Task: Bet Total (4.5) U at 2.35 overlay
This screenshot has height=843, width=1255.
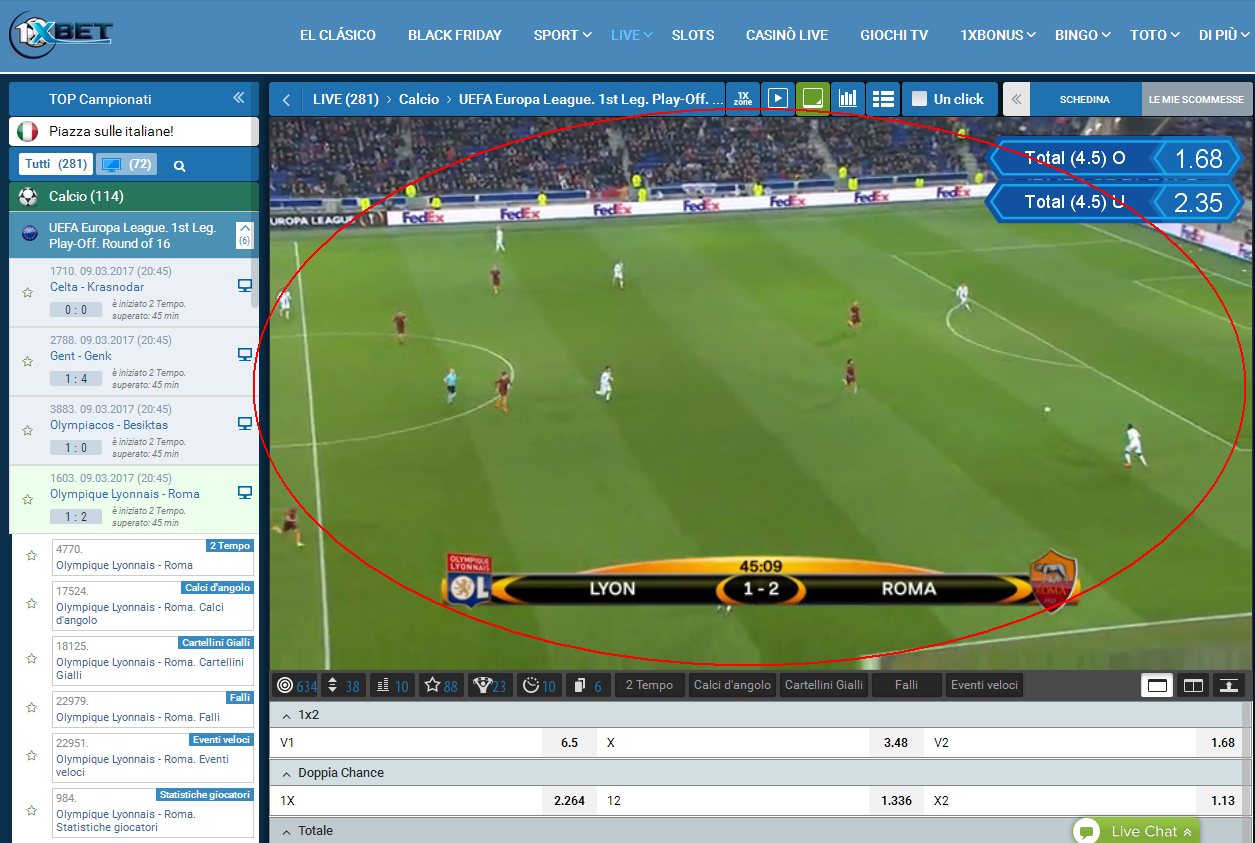Action: pos(1116,202)
